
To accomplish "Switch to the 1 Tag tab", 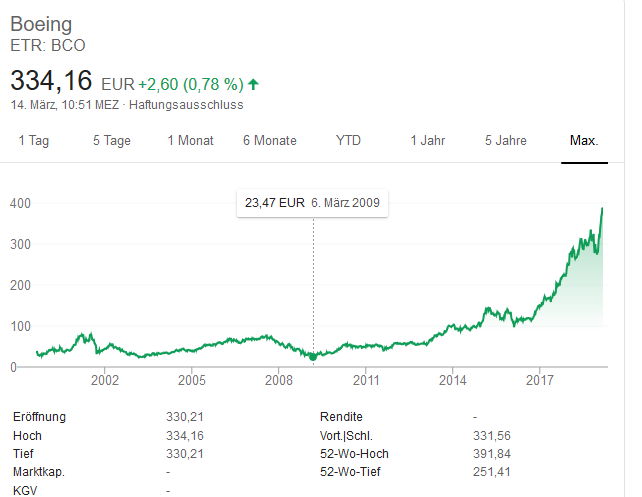I will coord(33,140).
